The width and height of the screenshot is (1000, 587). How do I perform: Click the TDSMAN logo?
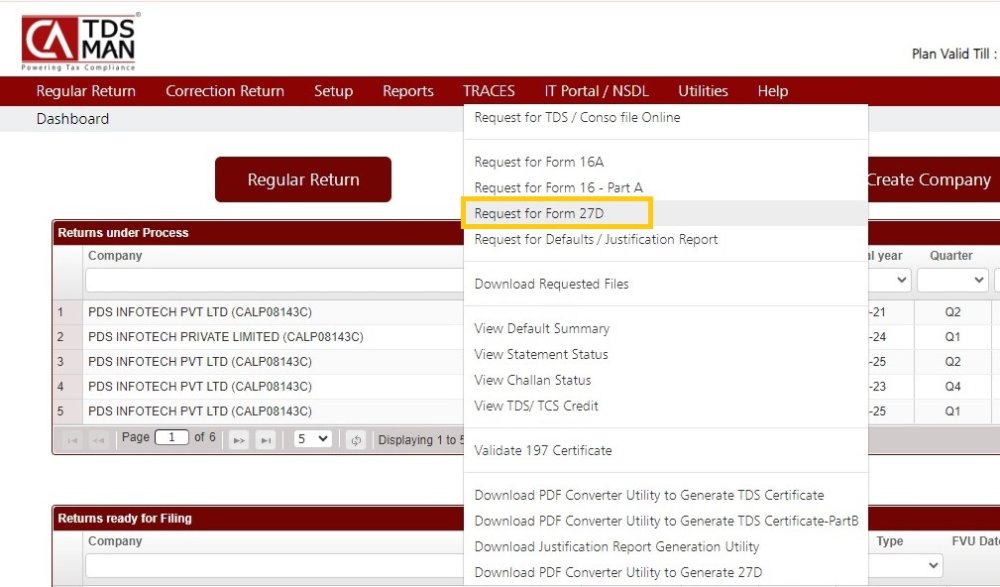click(x=78, y=40)
